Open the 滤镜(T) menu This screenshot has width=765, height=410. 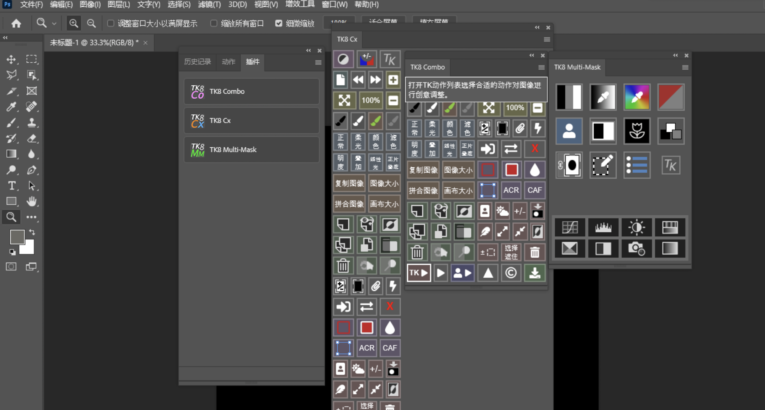pyautogui.click(x=209, y=4)
